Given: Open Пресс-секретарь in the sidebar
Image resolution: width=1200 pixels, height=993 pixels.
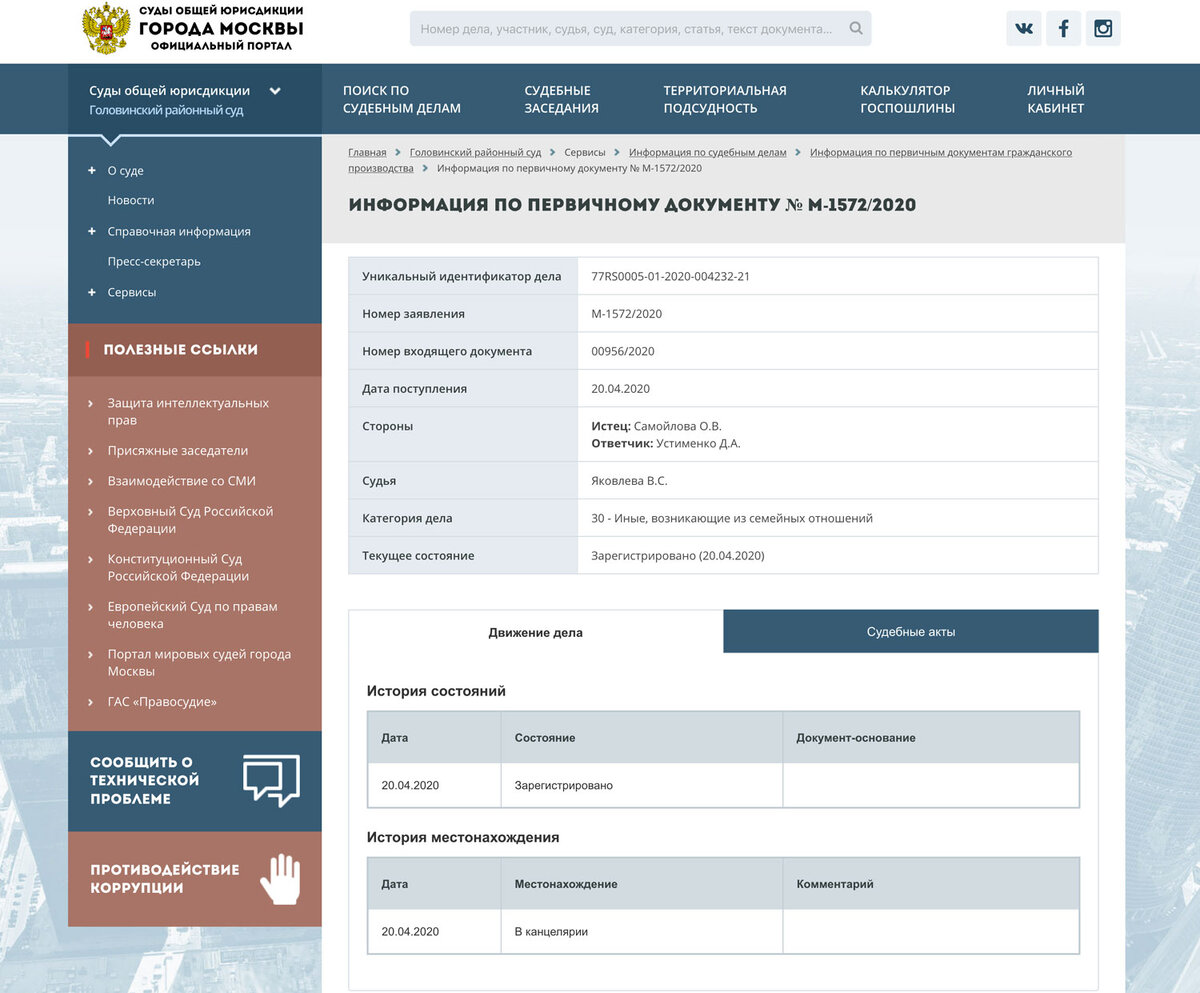Looking at the screenshot, I should 154,262.
